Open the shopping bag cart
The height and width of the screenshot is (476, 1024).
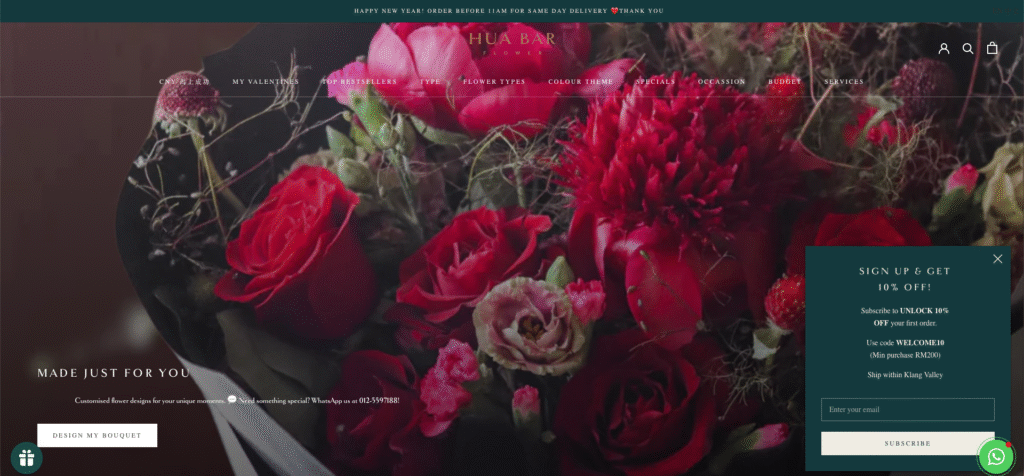coord(992,48)
